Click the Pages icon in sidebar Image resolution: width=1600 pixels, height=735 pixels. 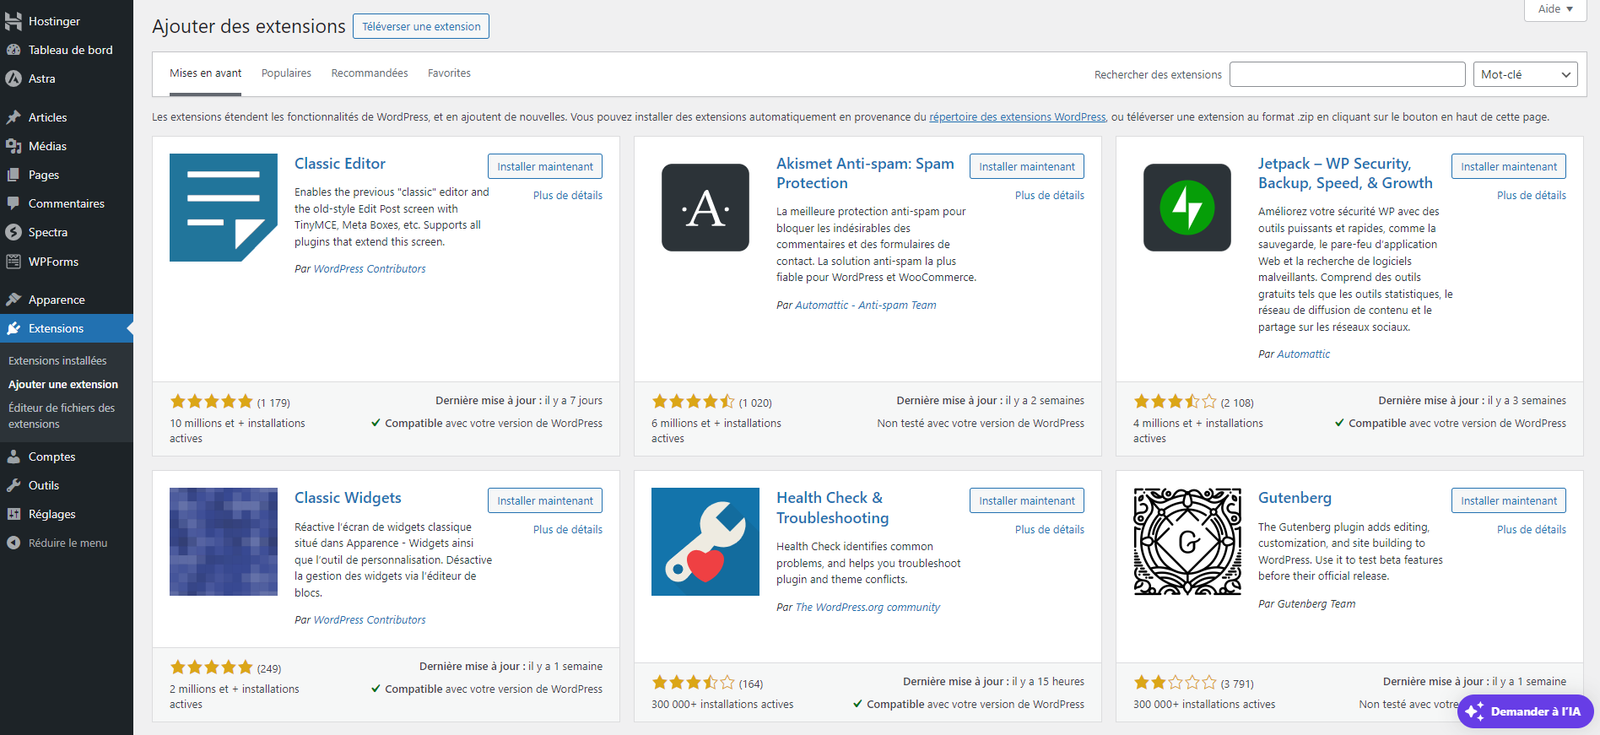pyautogui.click(x=13, y=175)
